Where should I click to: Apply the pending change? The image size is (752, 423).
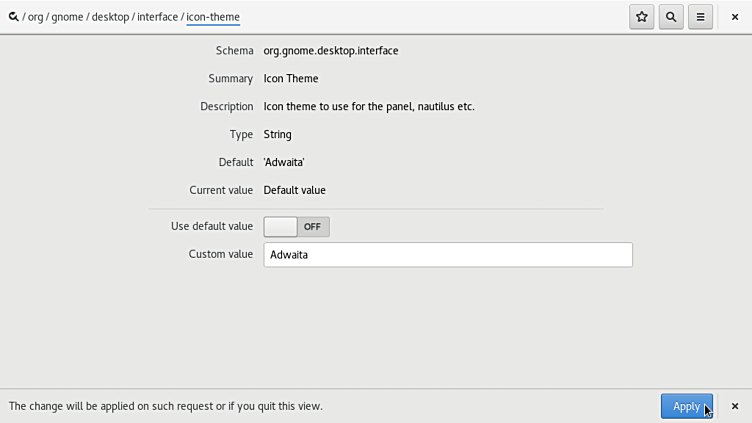[686, 406]
